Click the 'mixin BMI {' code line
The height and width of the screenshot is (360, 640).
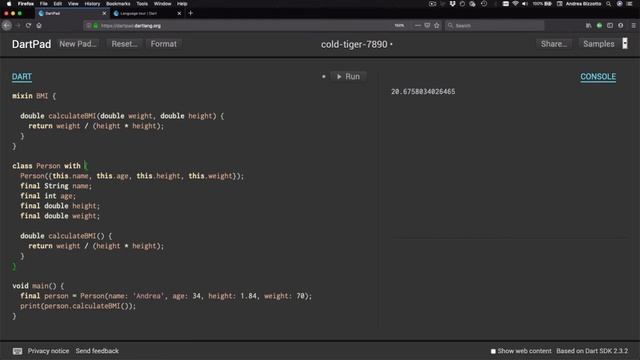tap(34, 96)
